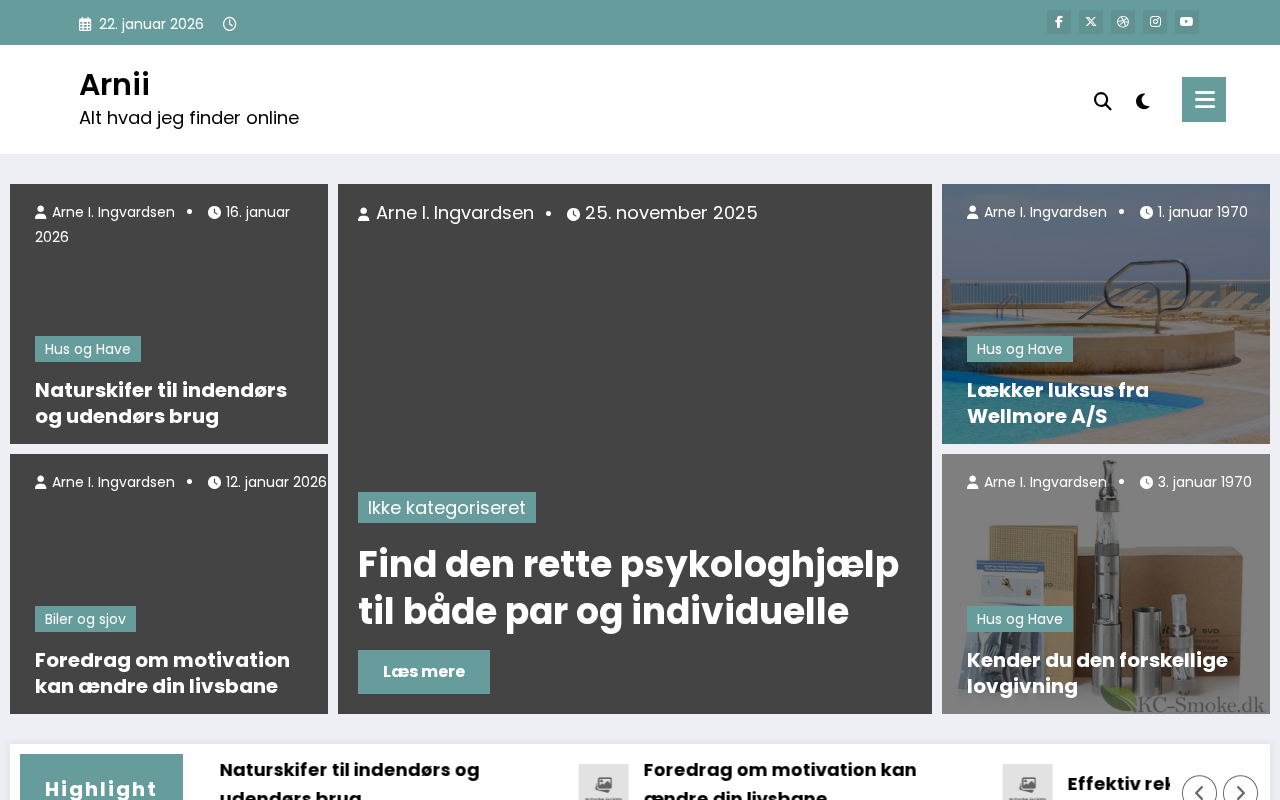Viewport: 1280px width, 800px height.
Task: Open the "25. november 2025" date link
Action: tap(662, 213)
